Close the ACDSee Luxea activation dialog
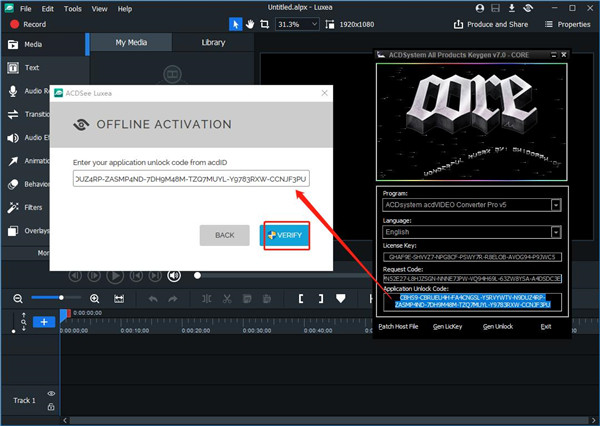This screenshot has height=426, width=600. [x=324, y=93]
